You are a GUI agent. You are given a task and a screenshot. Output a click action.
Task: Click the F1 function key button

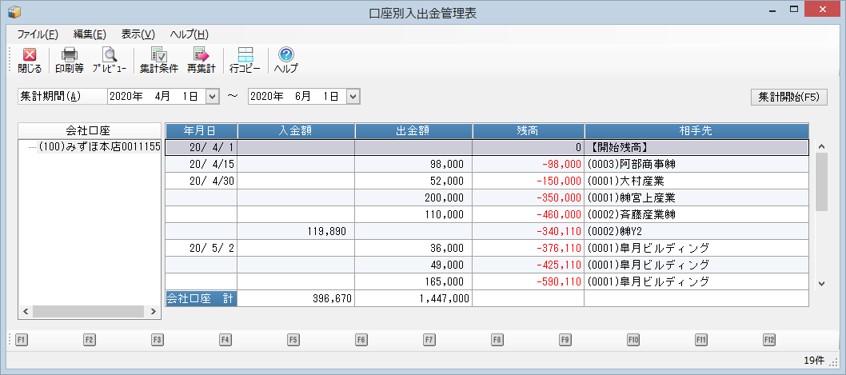tap(21, 340)
